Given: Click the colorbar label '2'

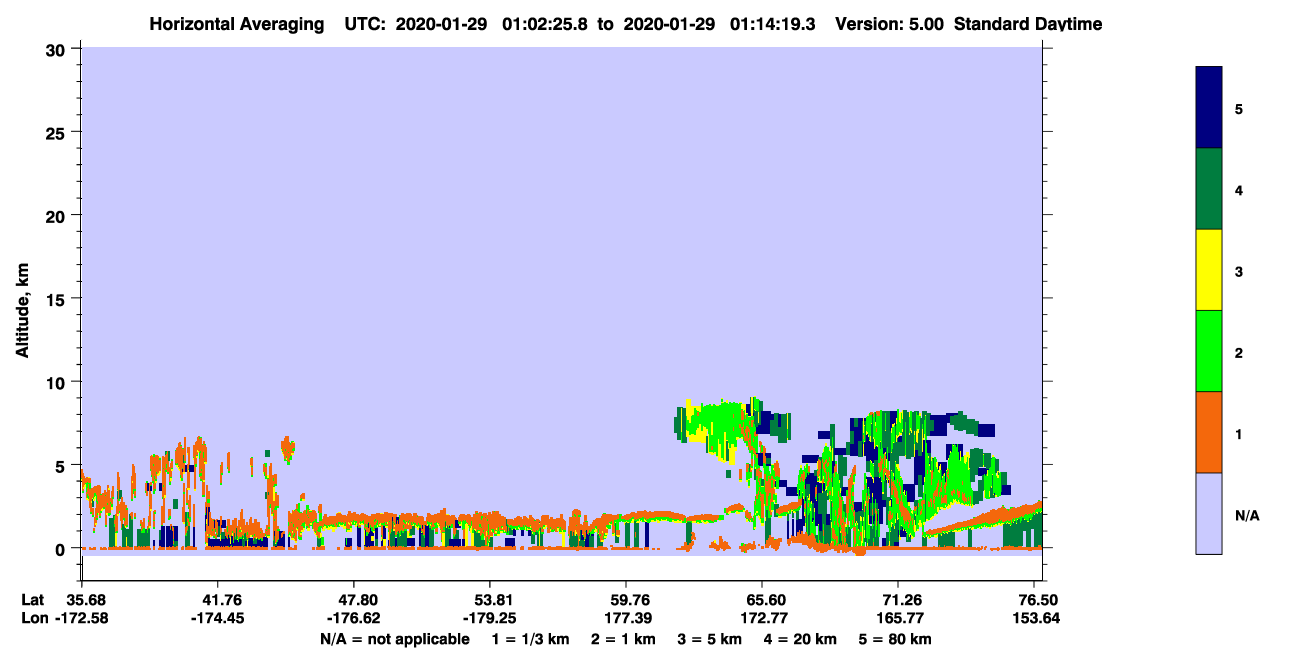Looking at the screenshot, I should [1239, 351].
